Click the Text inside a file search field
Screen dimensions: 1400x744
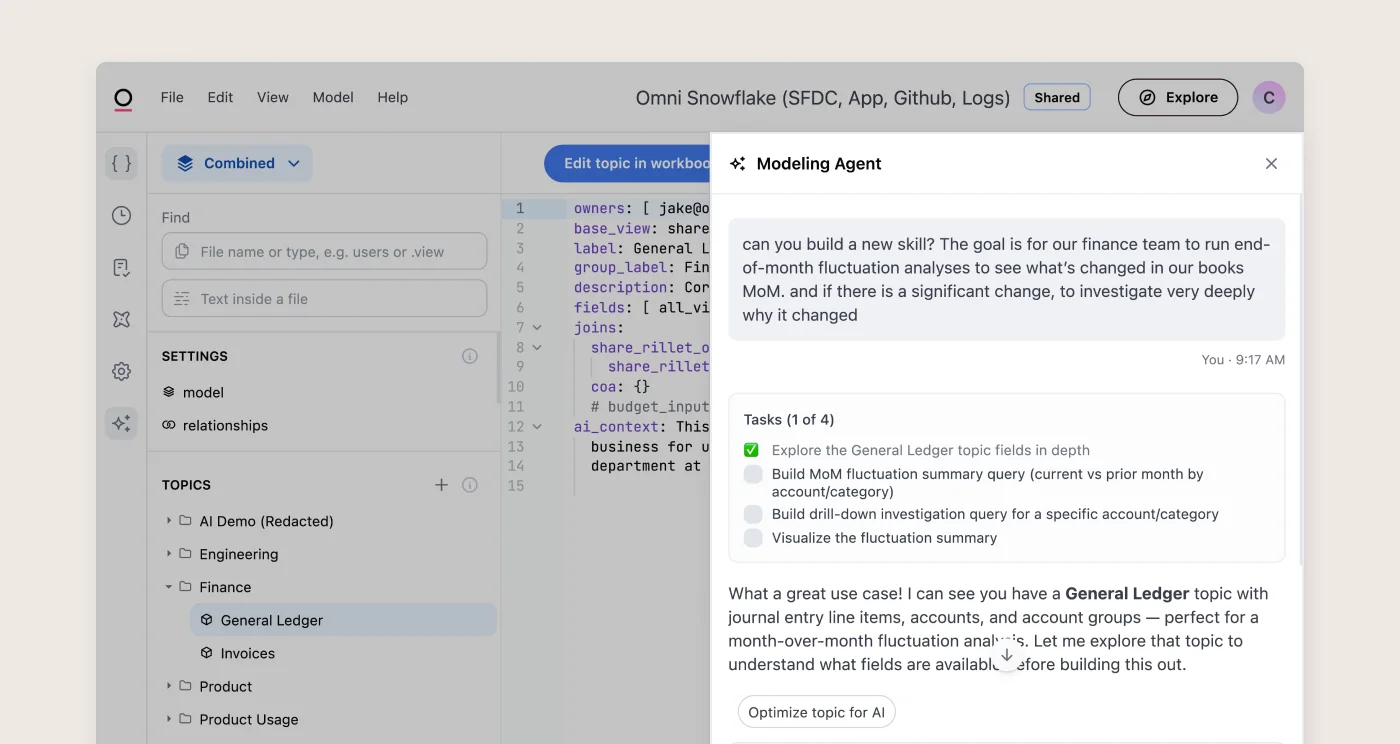[x=324, y=298]
